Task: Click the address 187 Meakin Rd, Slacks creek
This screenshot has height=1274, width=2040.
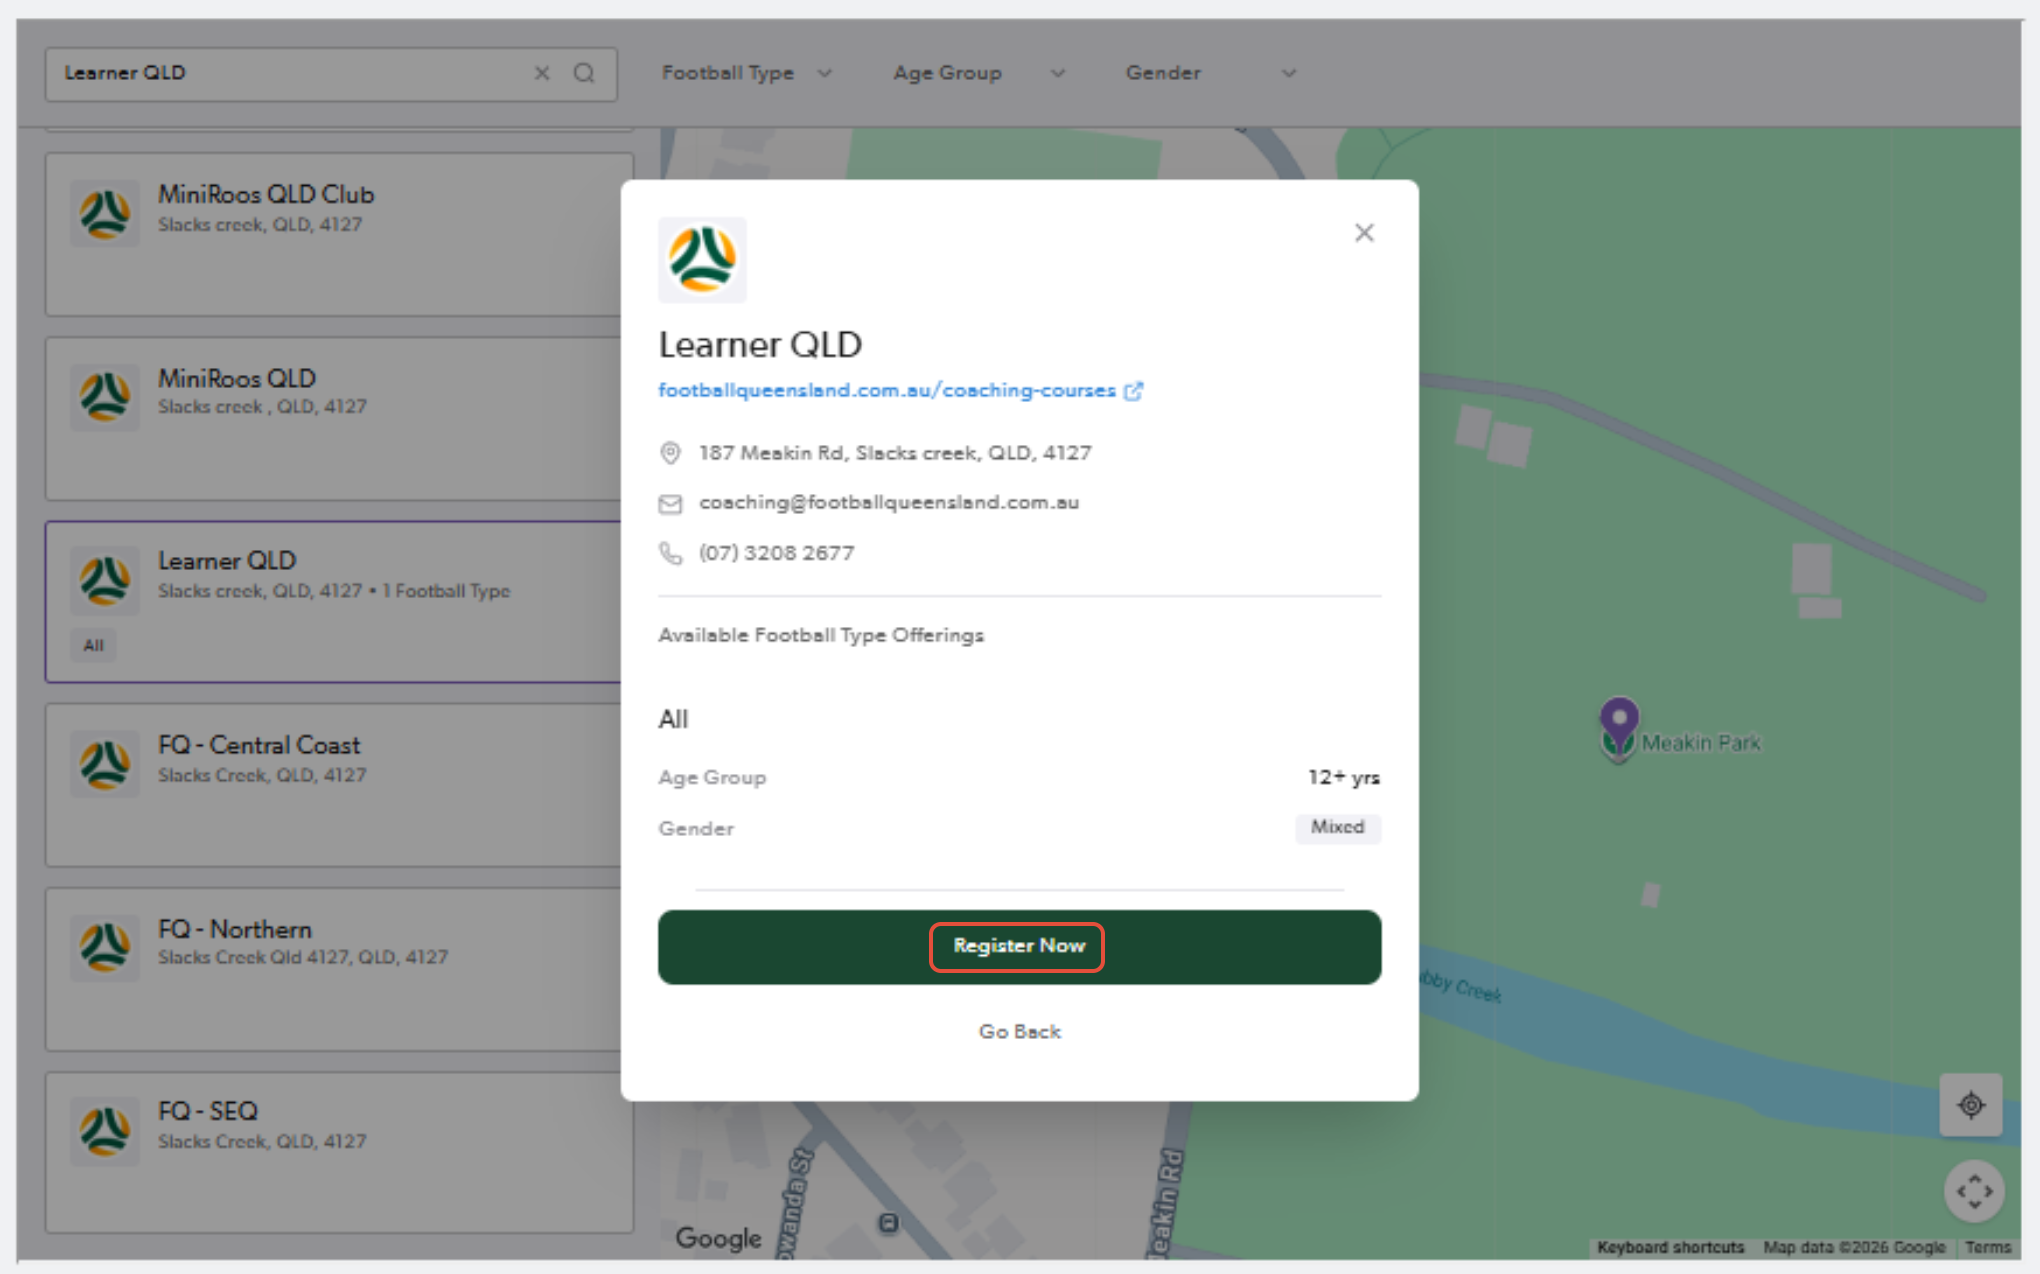Action: coord(895,453)
